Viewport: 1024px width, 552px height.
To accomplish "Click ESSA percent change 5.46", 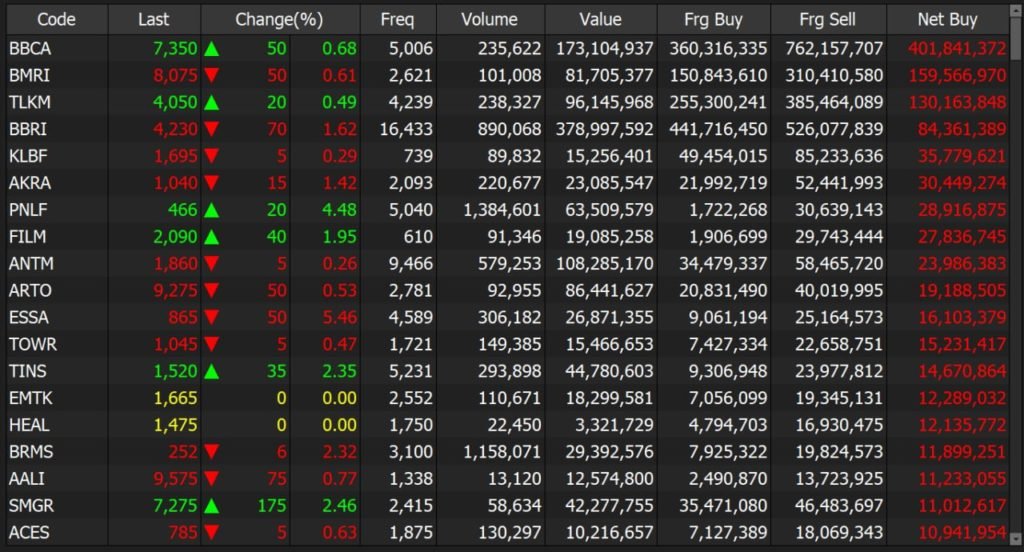I will click(x=340, y=317).
